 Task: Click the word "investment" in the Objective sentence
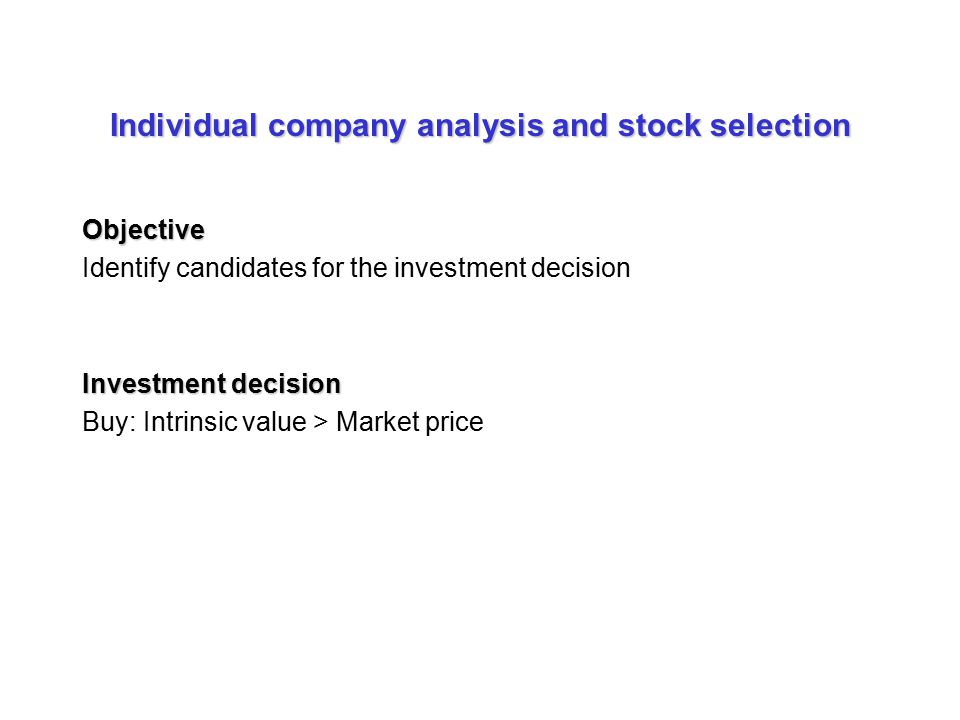(460, 268)
